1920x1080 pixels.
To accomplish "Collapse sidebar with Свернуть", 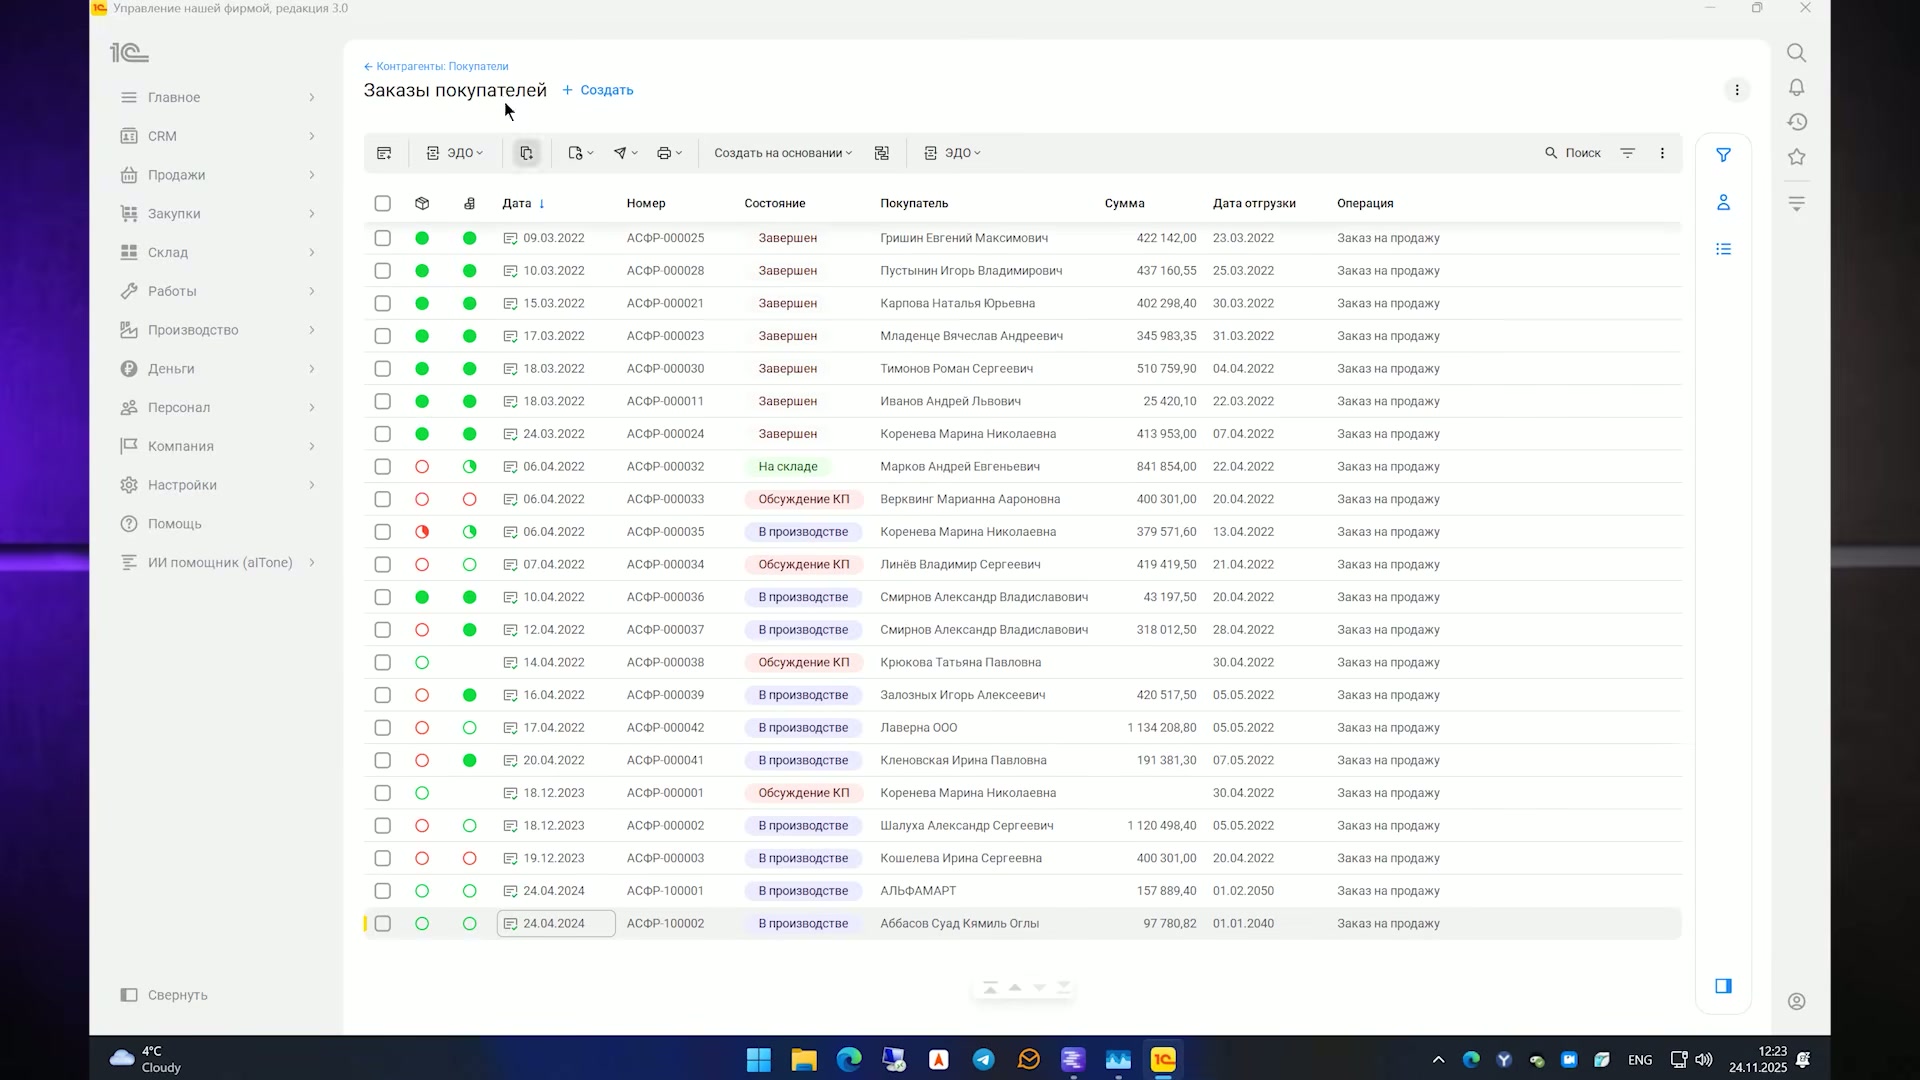I will (x=164, y=995).
